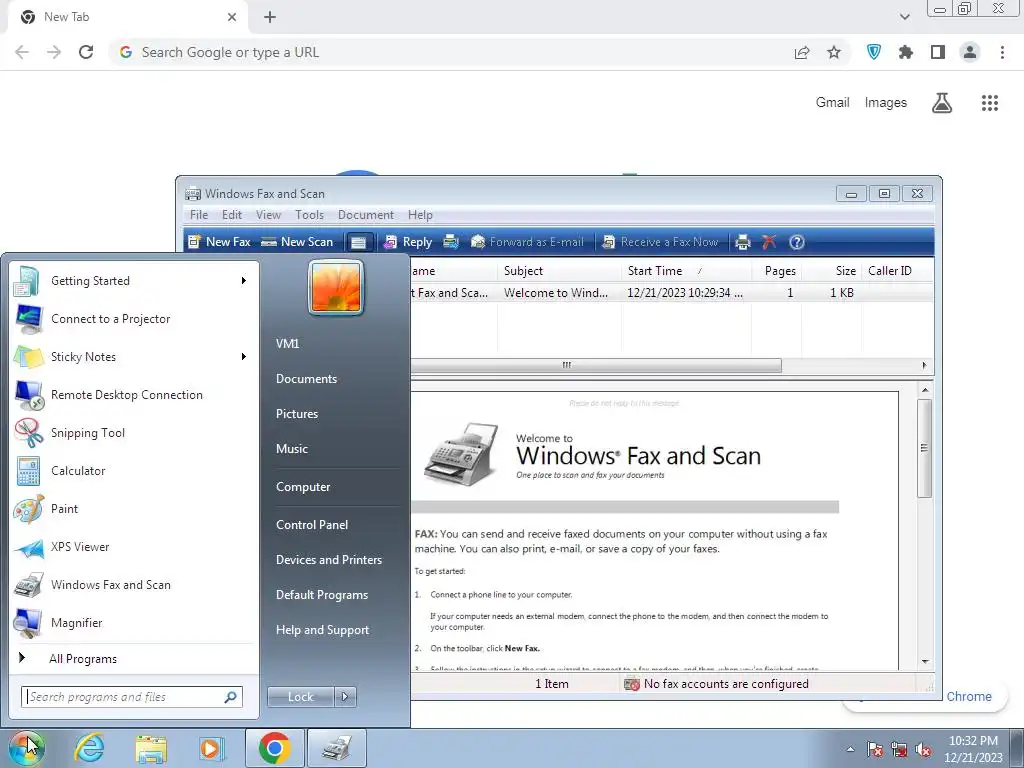Open the Google apps grid in Chrome
1024x768 pixels.
[x=989, y=103]
